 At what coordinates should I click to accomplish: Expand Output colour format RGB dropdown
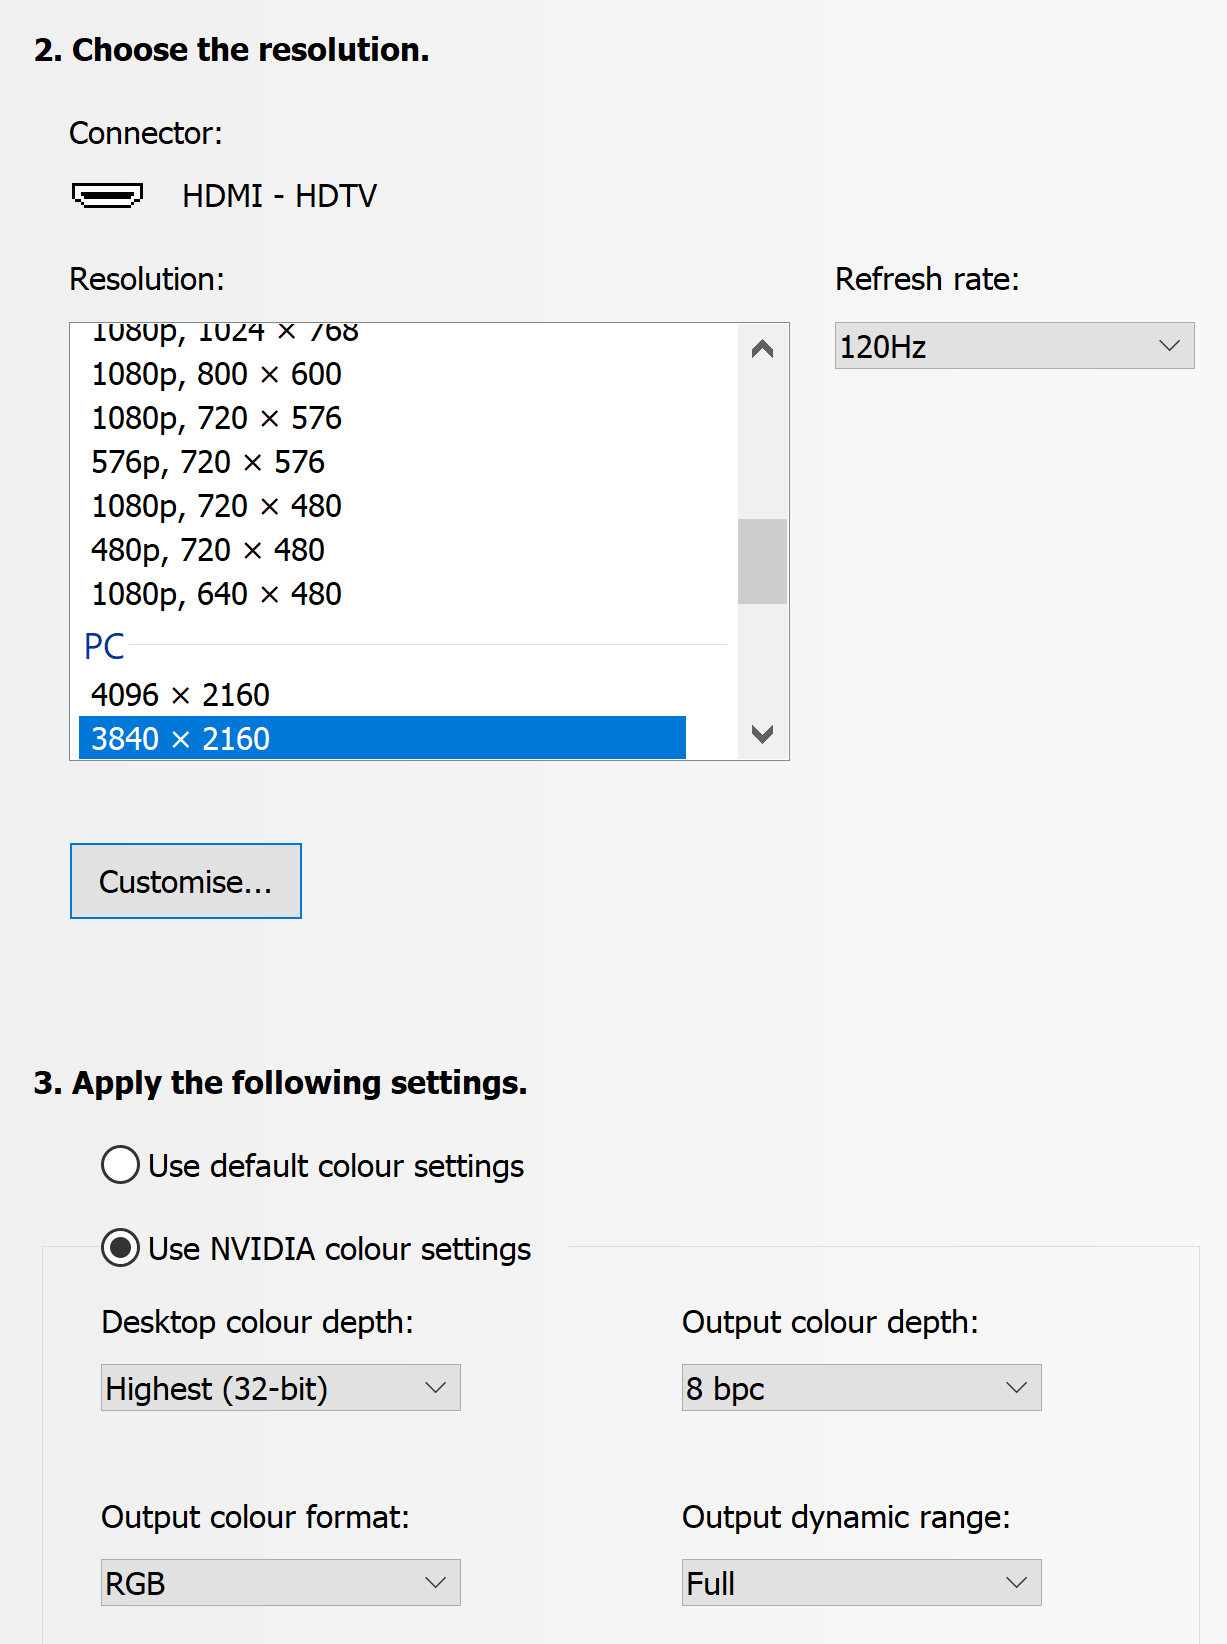coord(281,1583)
